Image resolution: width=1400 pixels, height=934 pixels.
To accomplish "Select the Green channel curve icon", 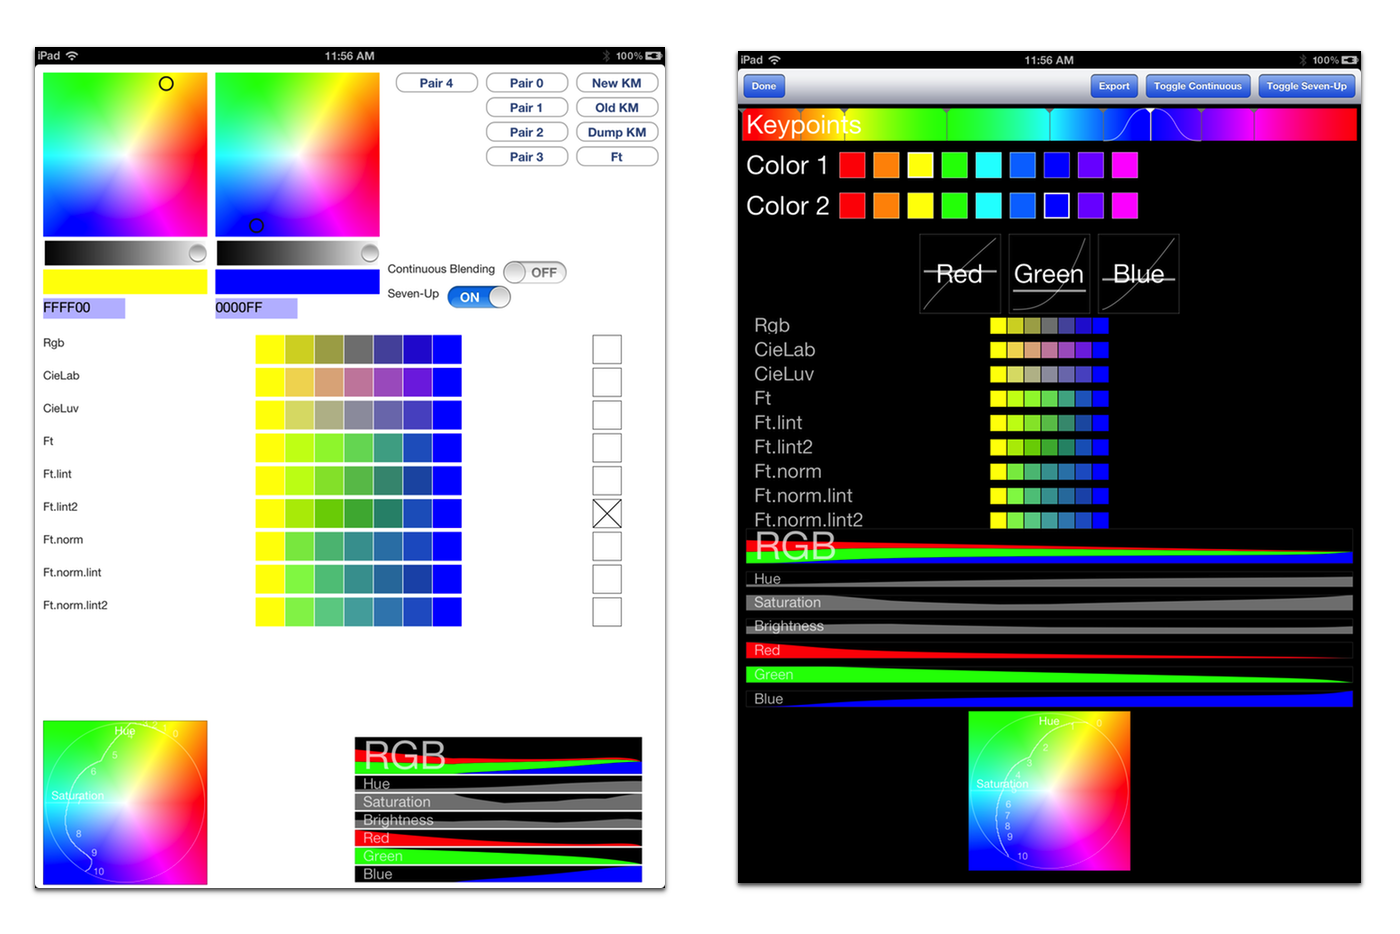I will pyautogui.click(x=1048, y=273).
